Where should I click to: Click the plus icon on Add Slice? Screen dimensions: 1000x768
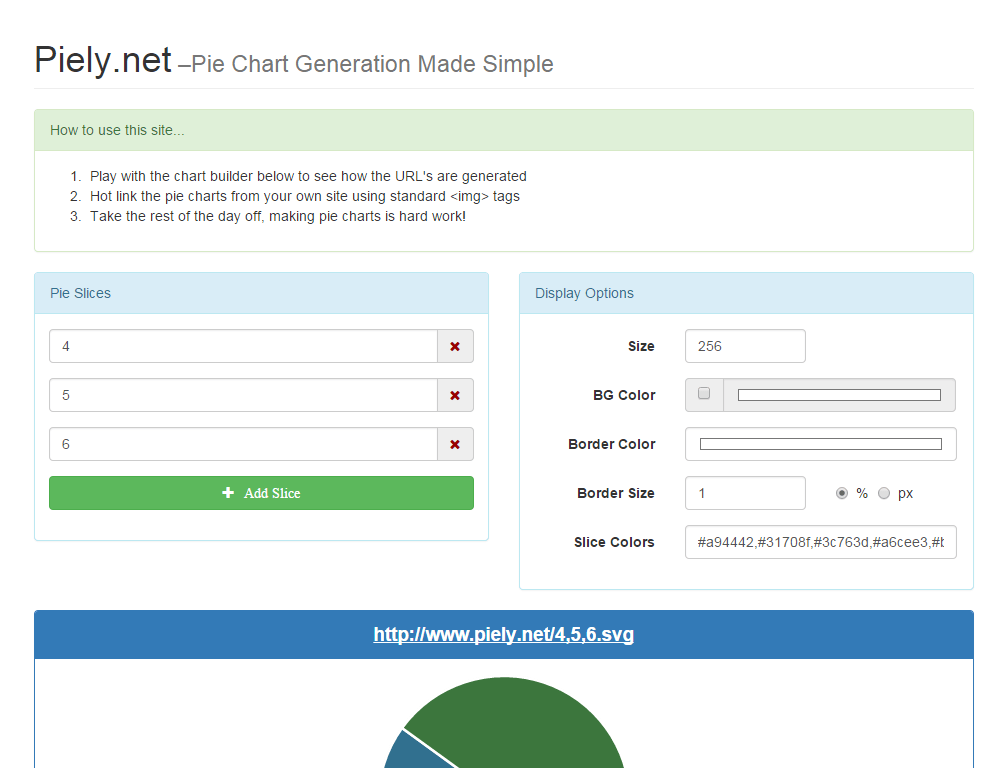[x=228, y=492]
